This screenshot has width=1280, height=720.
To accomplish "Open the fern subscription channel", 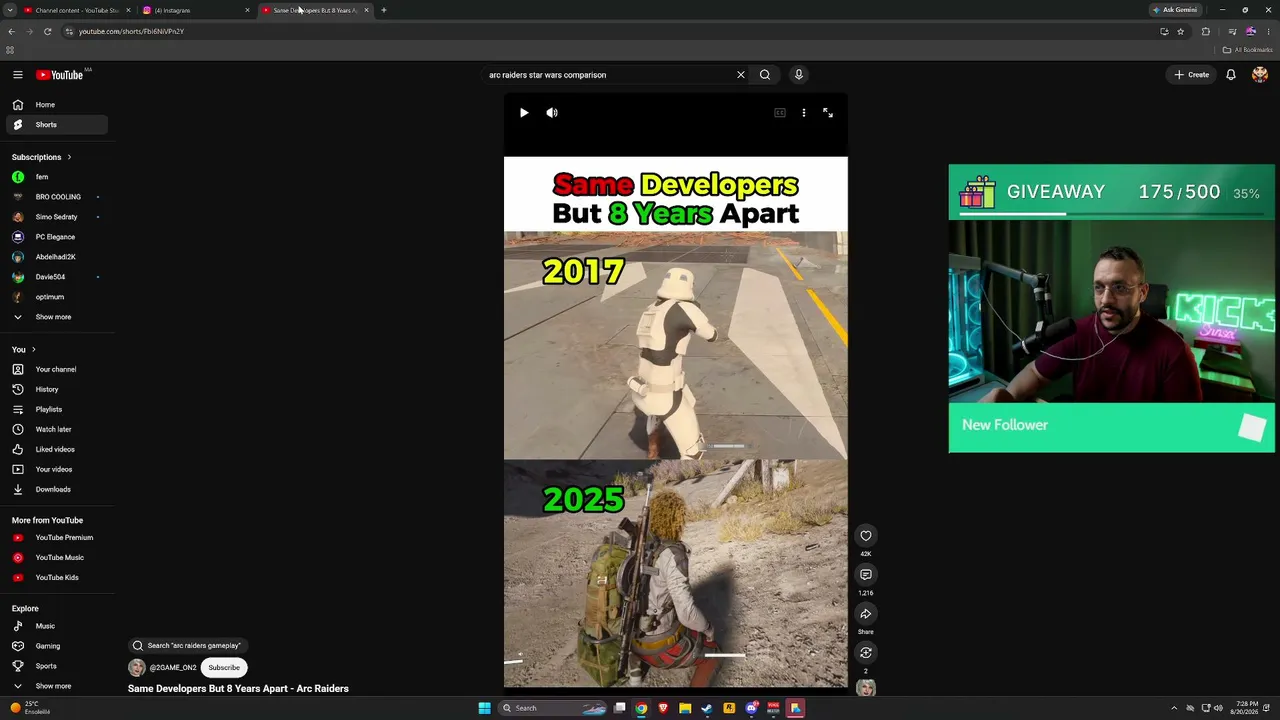I will (57, 177).
